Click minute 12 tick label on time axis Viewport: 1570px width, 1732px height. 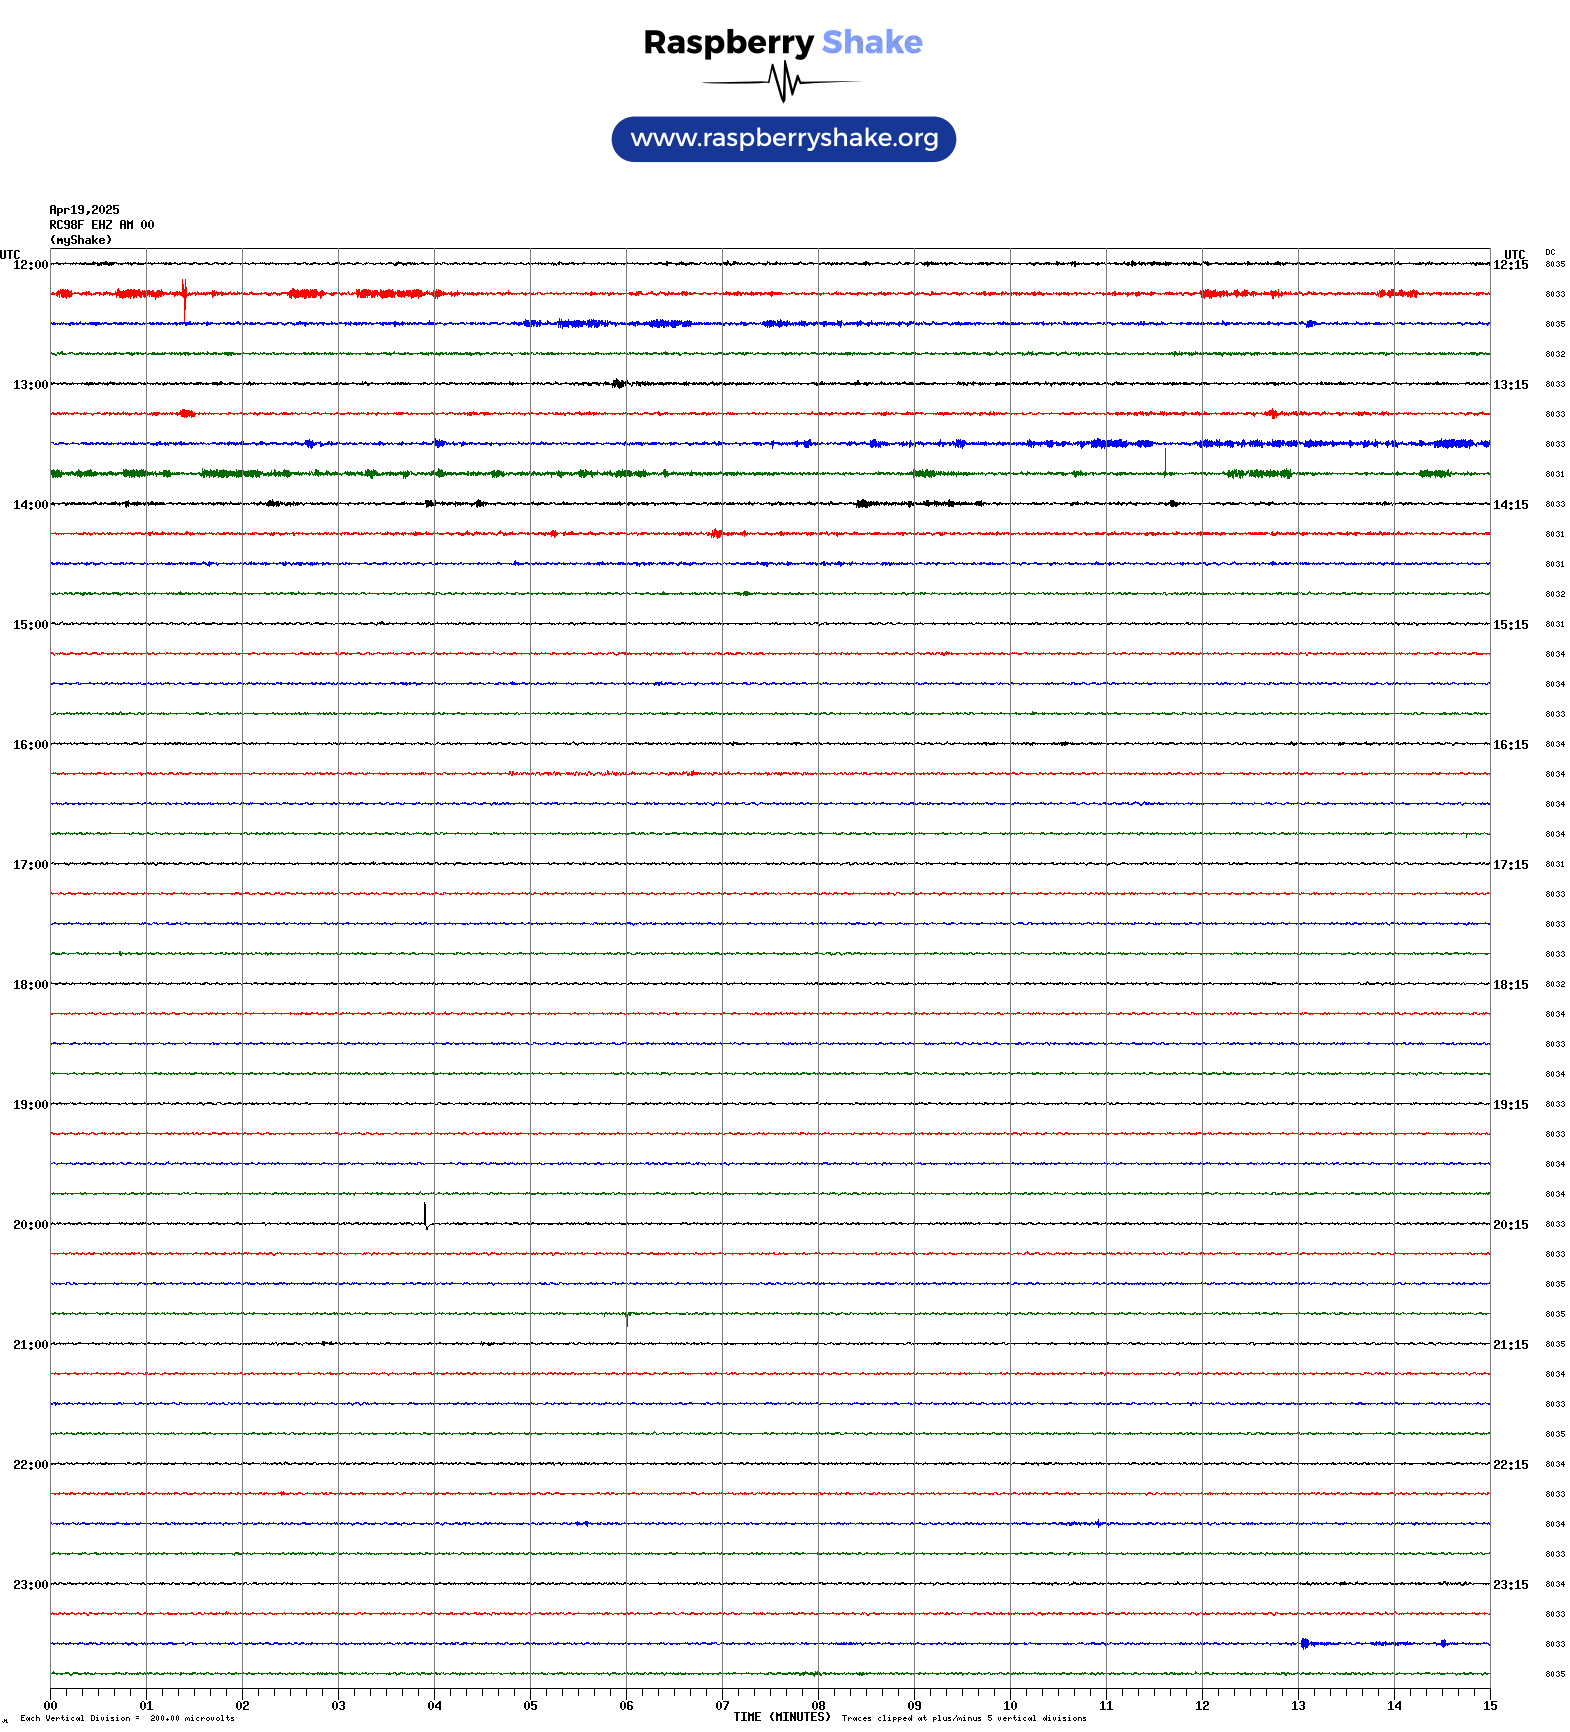pyautogui.click(x=1202, y=1706)
